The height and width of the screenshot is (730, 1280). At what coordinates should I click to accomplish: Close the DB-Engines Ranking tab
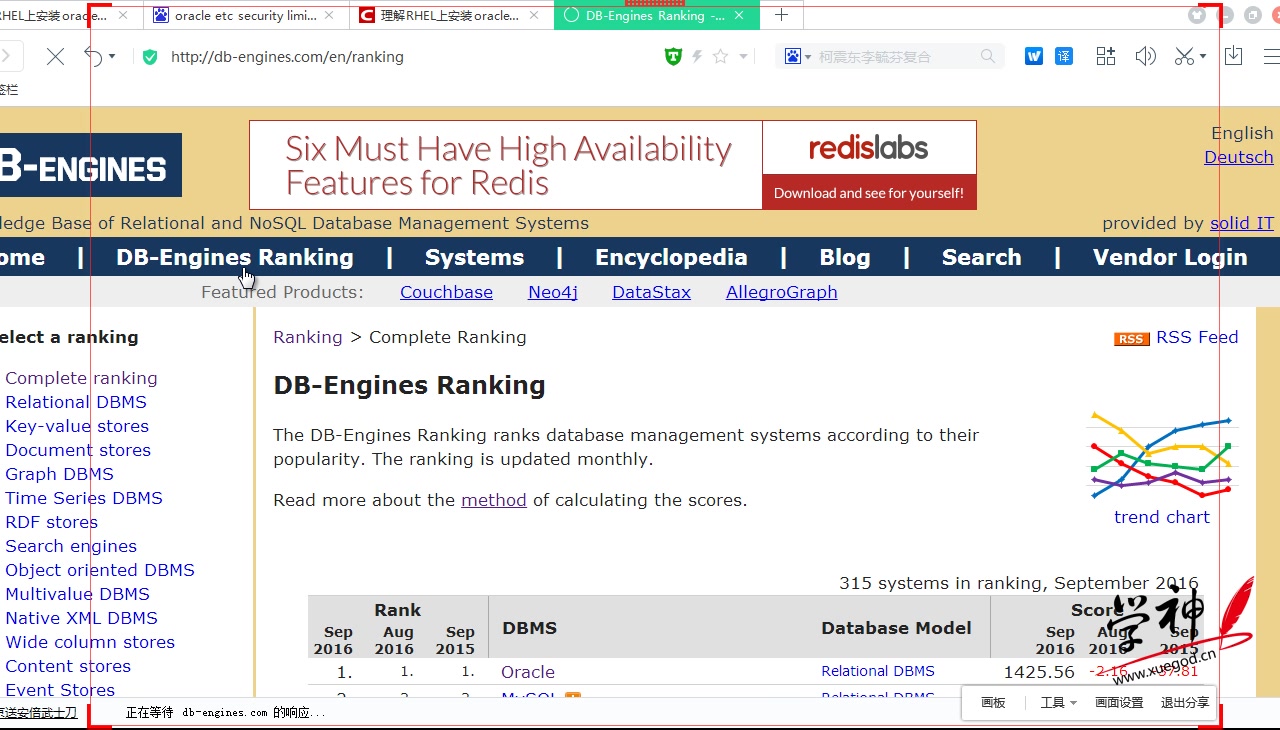pos(739,16)
